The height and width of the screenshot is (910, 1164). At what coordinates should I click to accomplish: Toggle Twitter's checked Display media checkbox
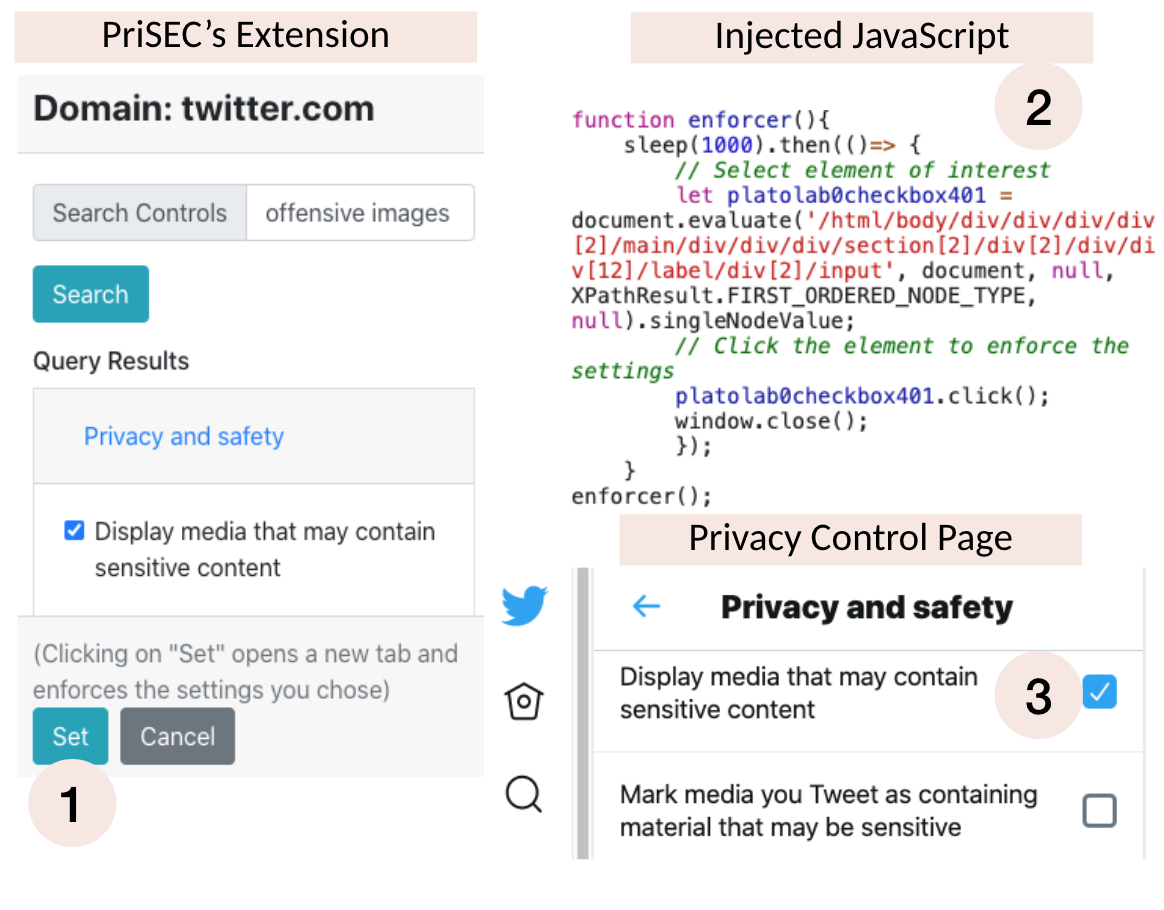click(x=1099, y=692)
